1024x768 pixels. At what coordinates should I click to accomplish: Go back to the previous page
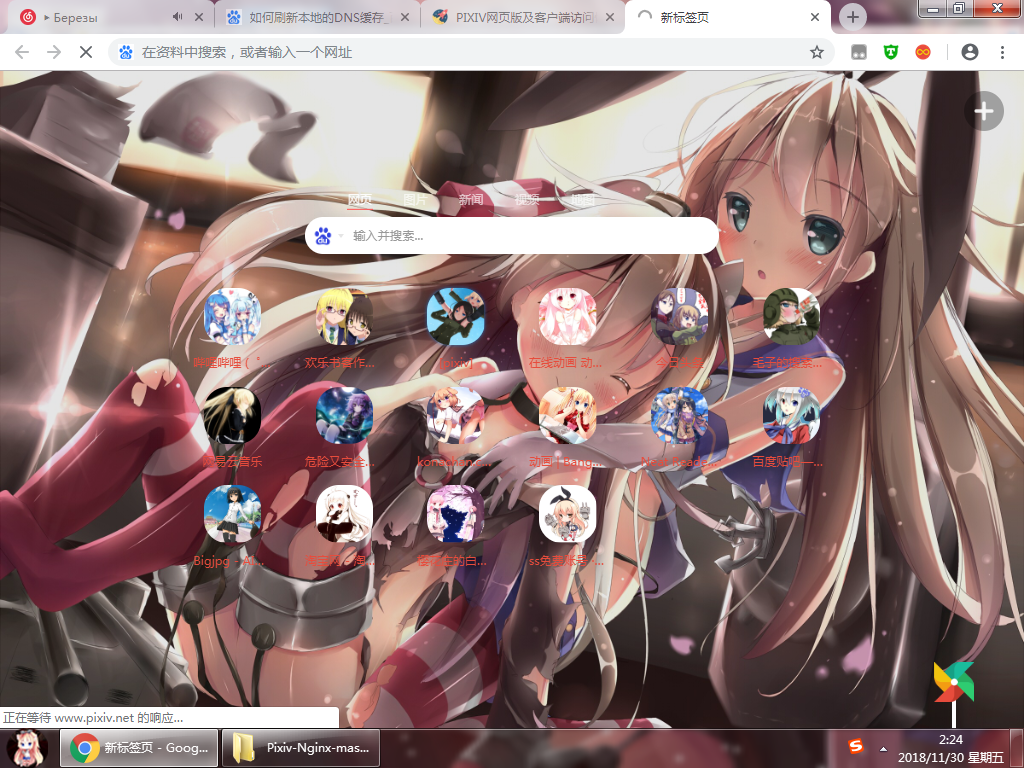(22, 52)
